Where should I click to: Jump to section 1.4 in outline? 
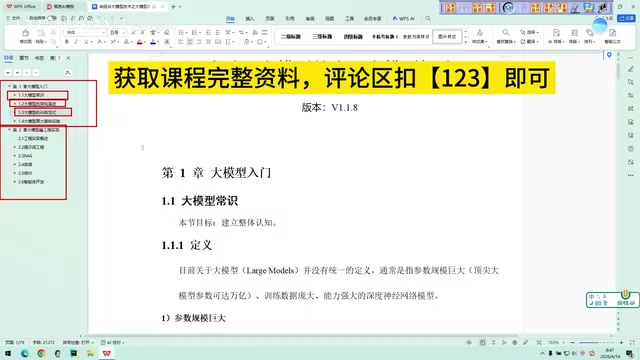point(39,121)
